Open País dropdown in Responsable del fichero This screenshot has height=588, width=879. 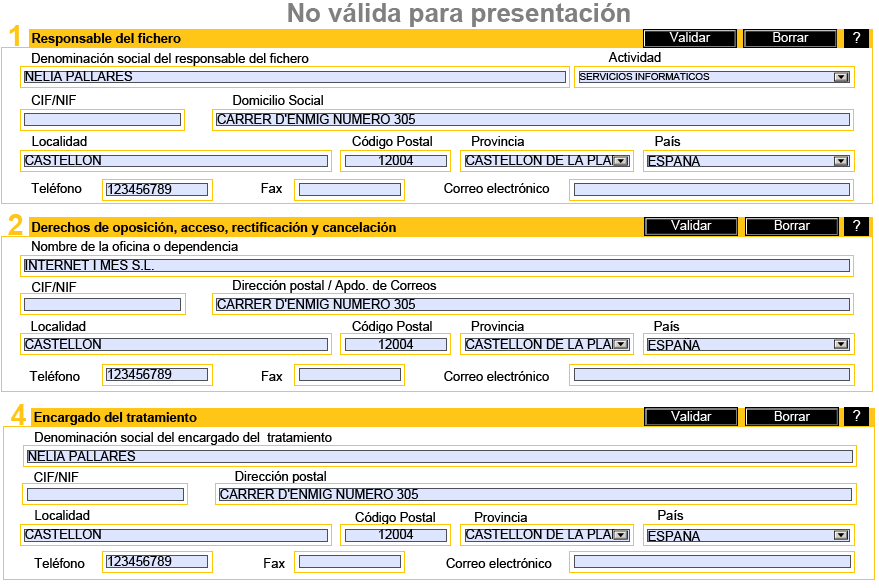[841, 161]
